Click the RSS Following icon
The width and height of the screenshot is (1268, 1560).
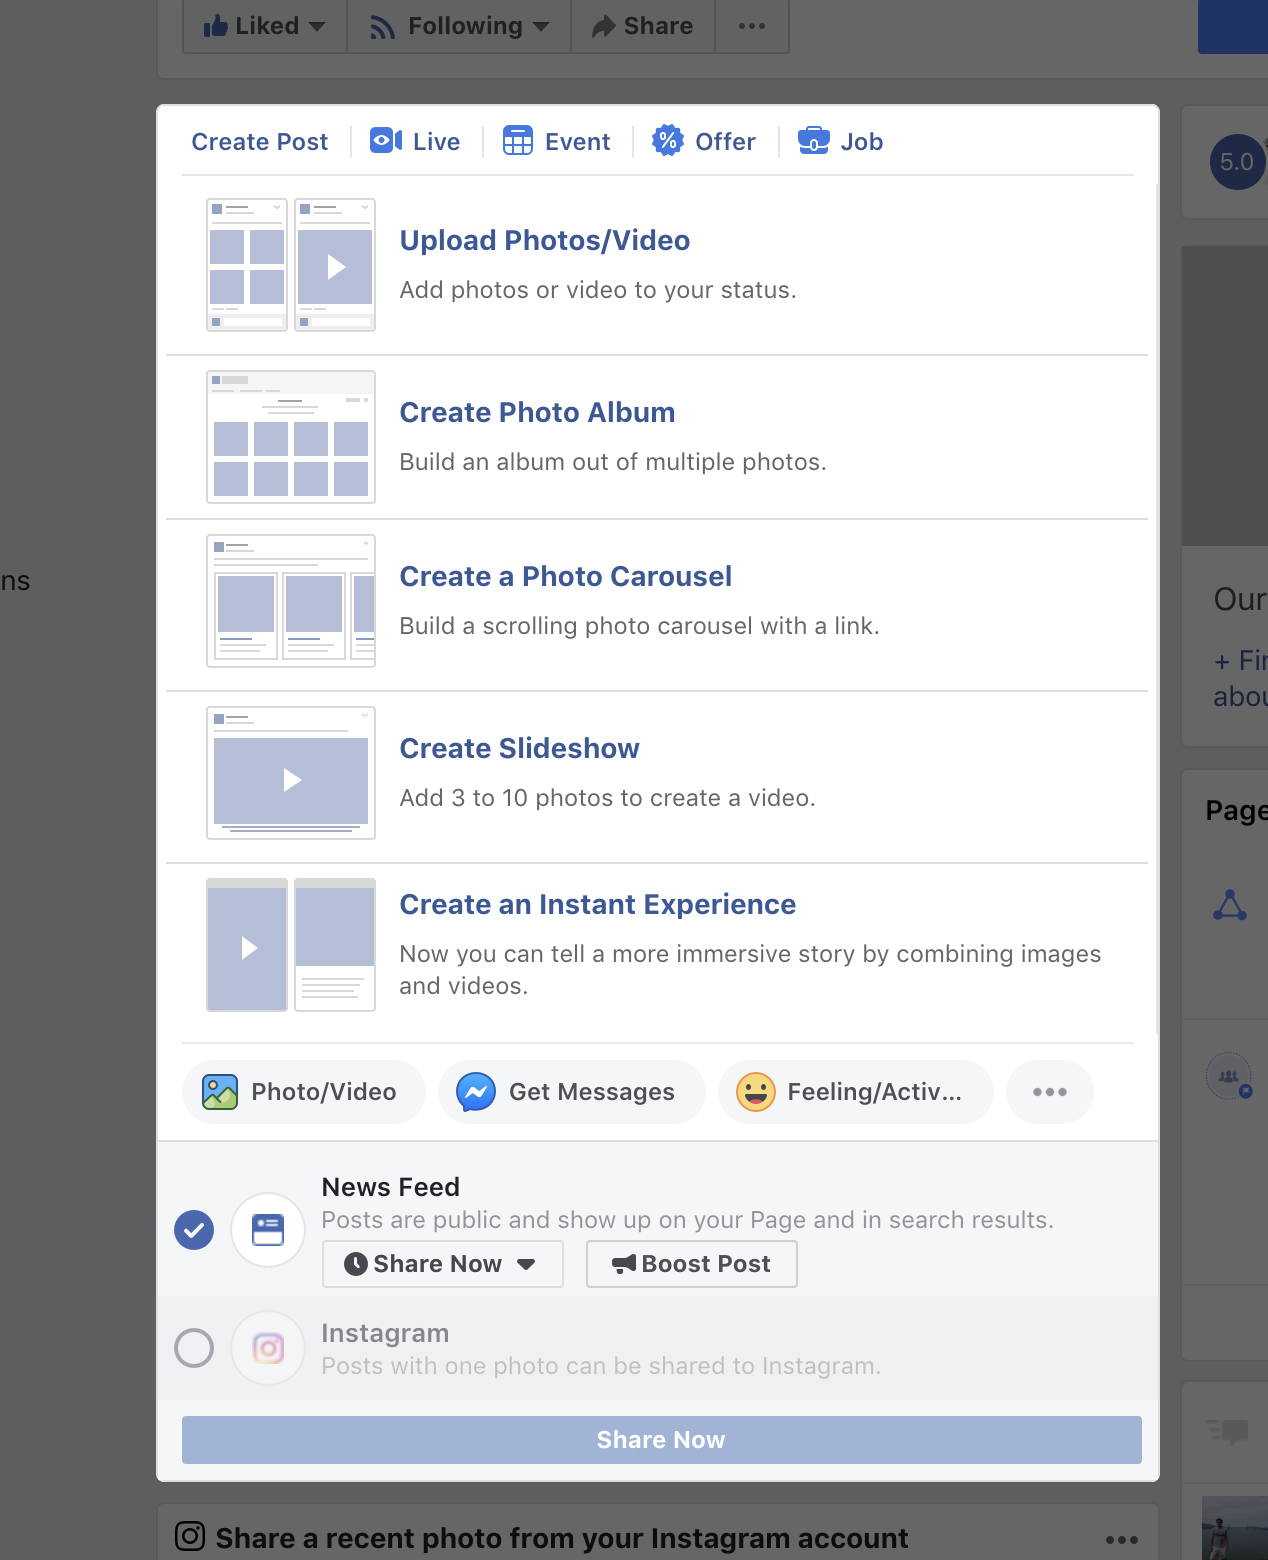[382, 27]
